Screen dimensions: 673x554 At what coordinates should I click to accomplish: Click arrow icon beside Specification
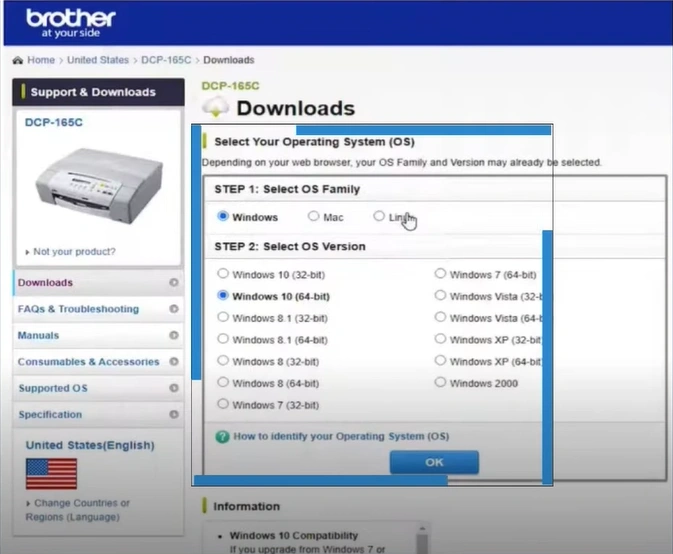(x=174, y=414)
